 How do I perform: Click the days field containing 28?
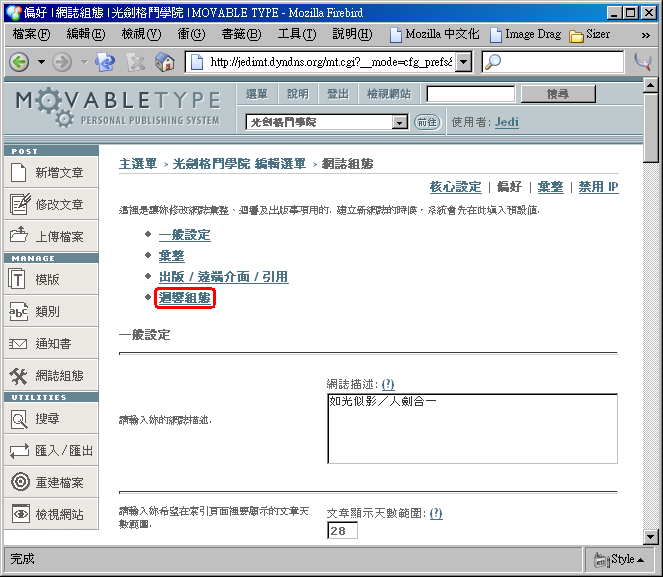[x=342, y=530]
